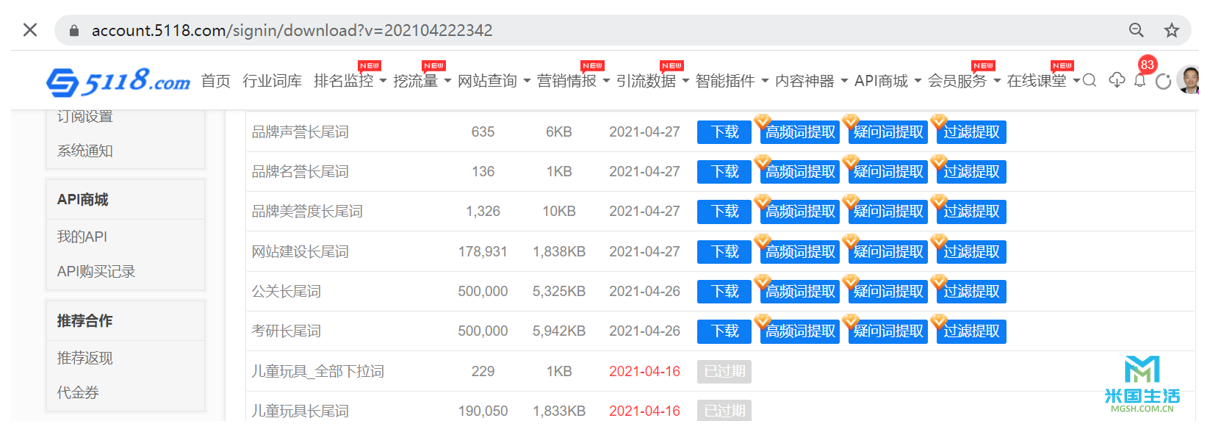
Task: Open the user avatar photo
Action: [x=1188, y=80]
